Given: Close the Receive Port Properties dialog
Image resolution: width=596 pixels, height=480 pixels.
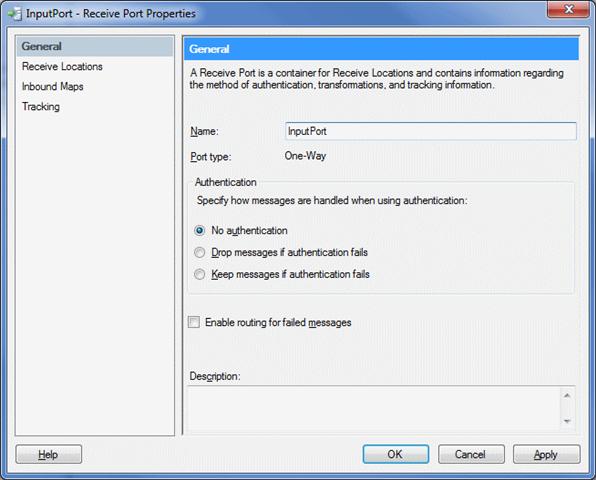Looking at the screenshot, I should point(568,9).
